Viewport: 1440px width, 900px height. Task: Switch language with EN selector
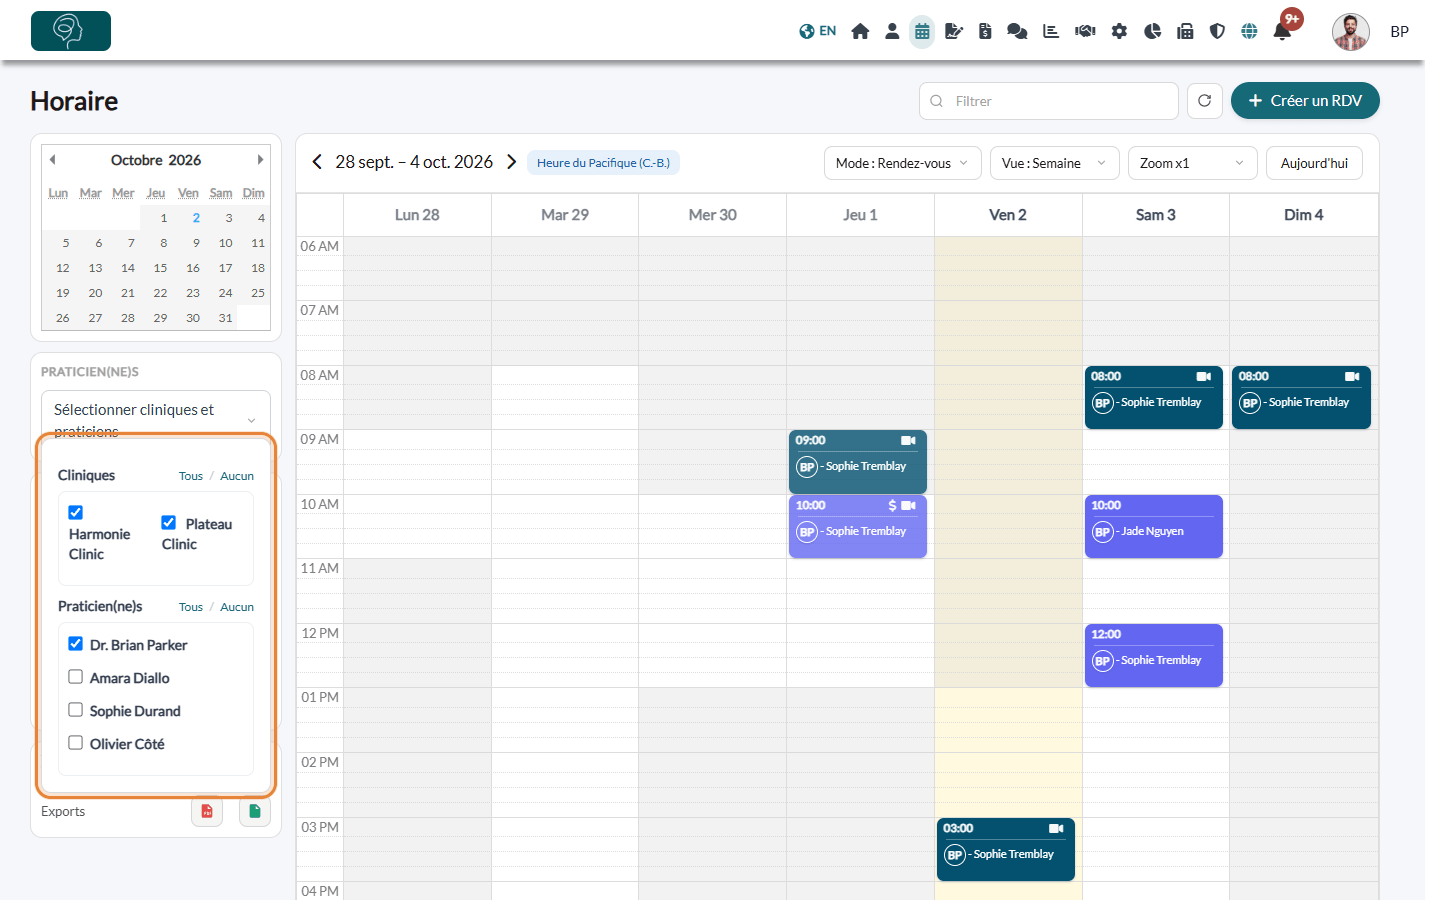[818, 31]
